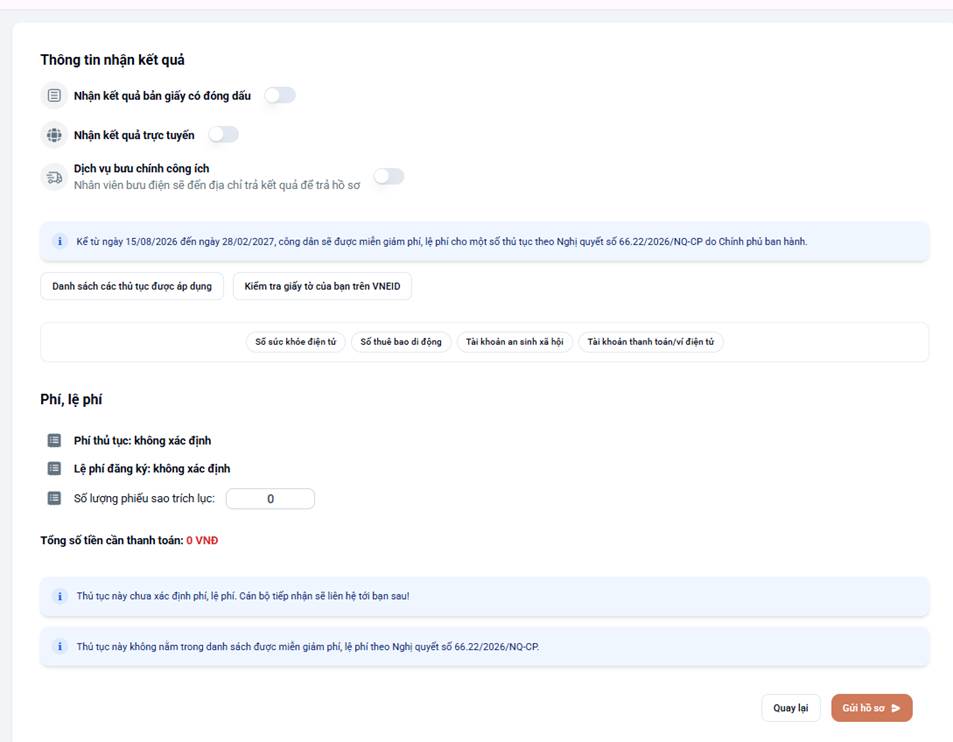The width and height of the screenshot is (953, 742).
Task: Toggle Dịch vụ bưu chính công ích switch
Action: point(389,176)
